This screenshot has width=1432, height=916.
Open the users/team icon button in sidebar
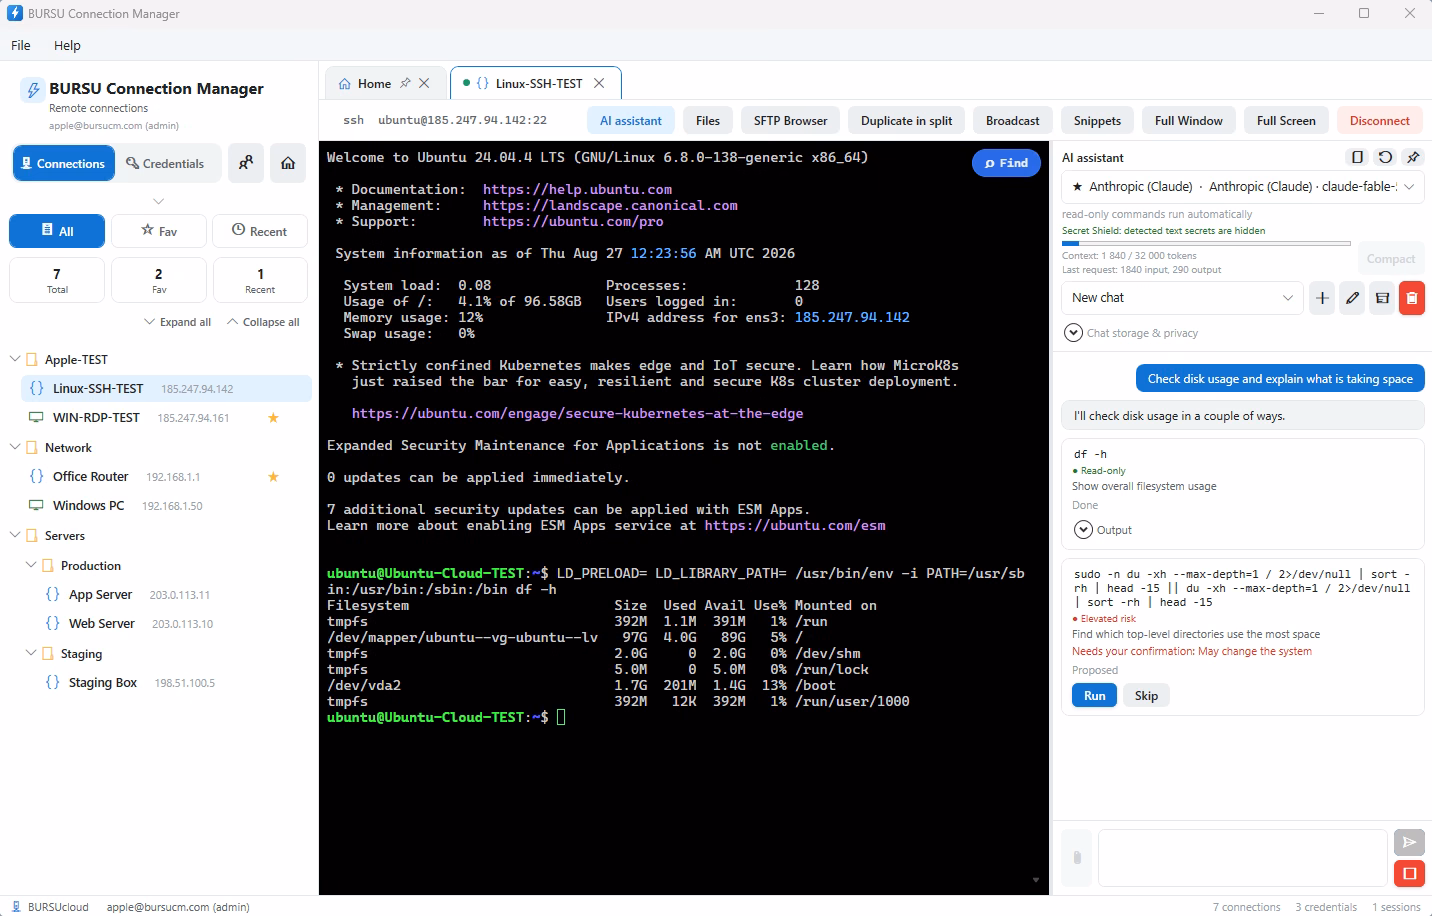click(246, 163)
